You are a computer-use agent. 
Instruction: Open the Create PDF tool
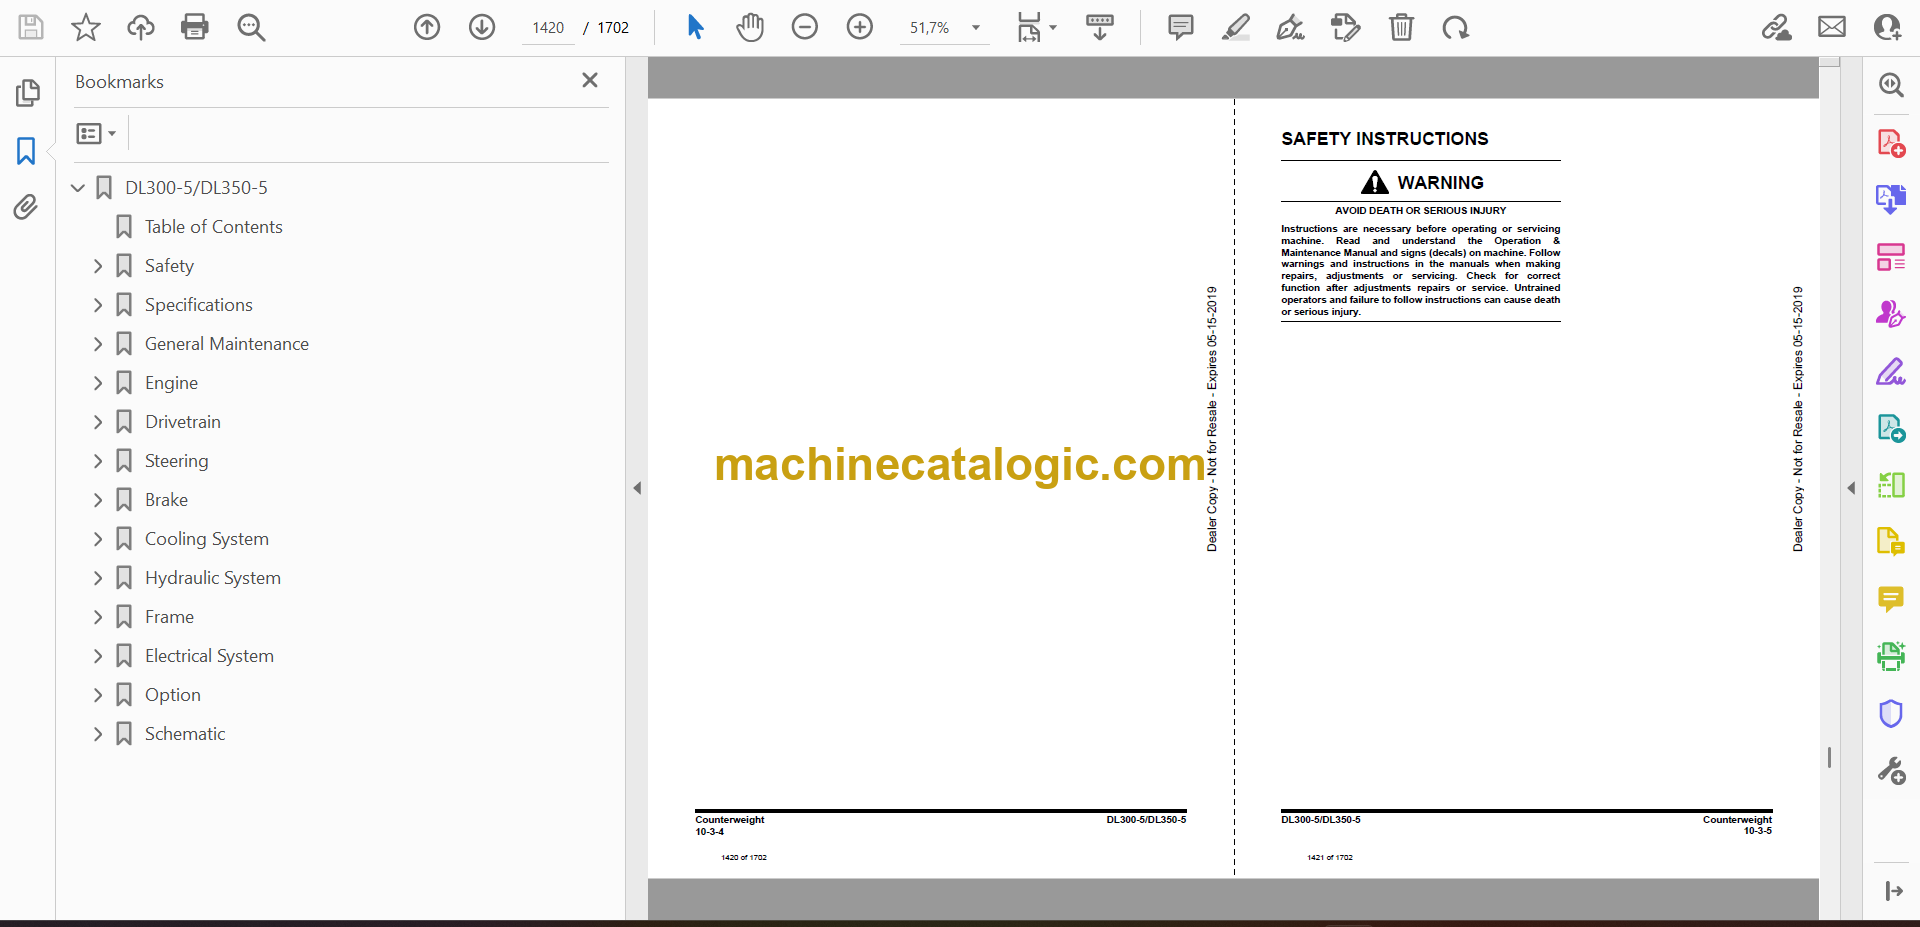[x=1890, y=143]
